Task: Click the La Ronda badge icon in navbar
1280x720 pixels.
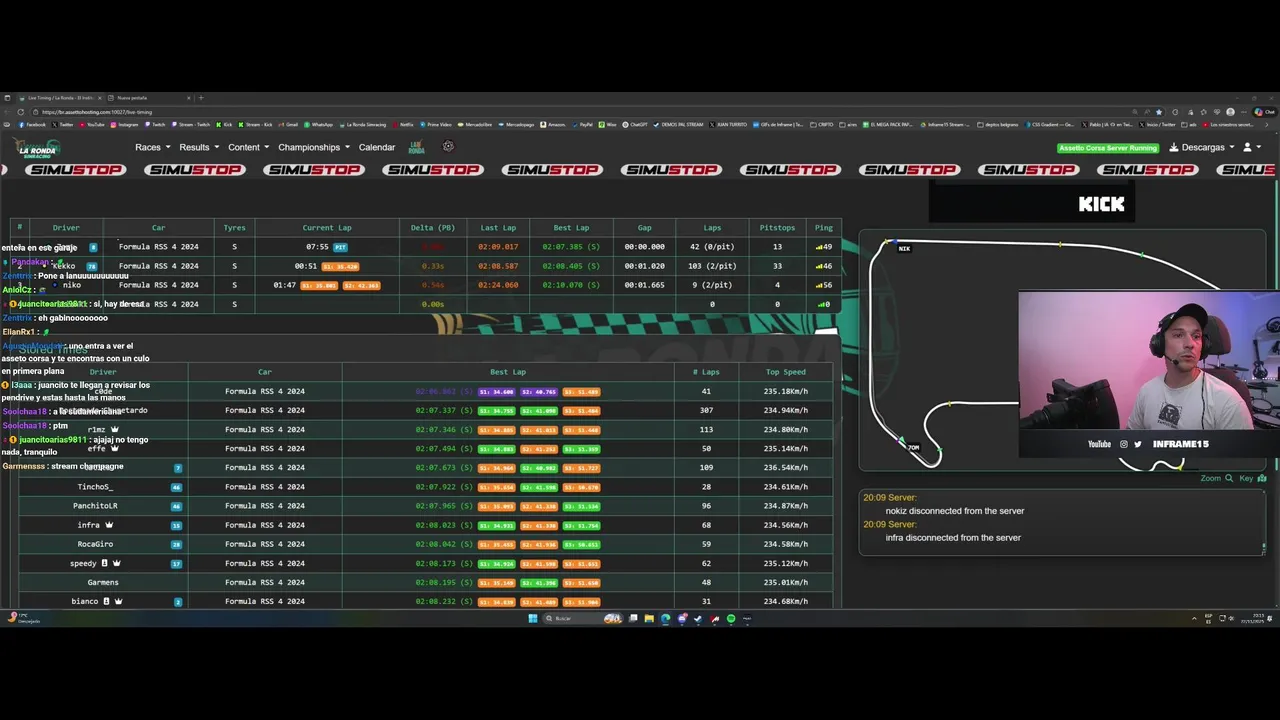Action: coord(417,147)
